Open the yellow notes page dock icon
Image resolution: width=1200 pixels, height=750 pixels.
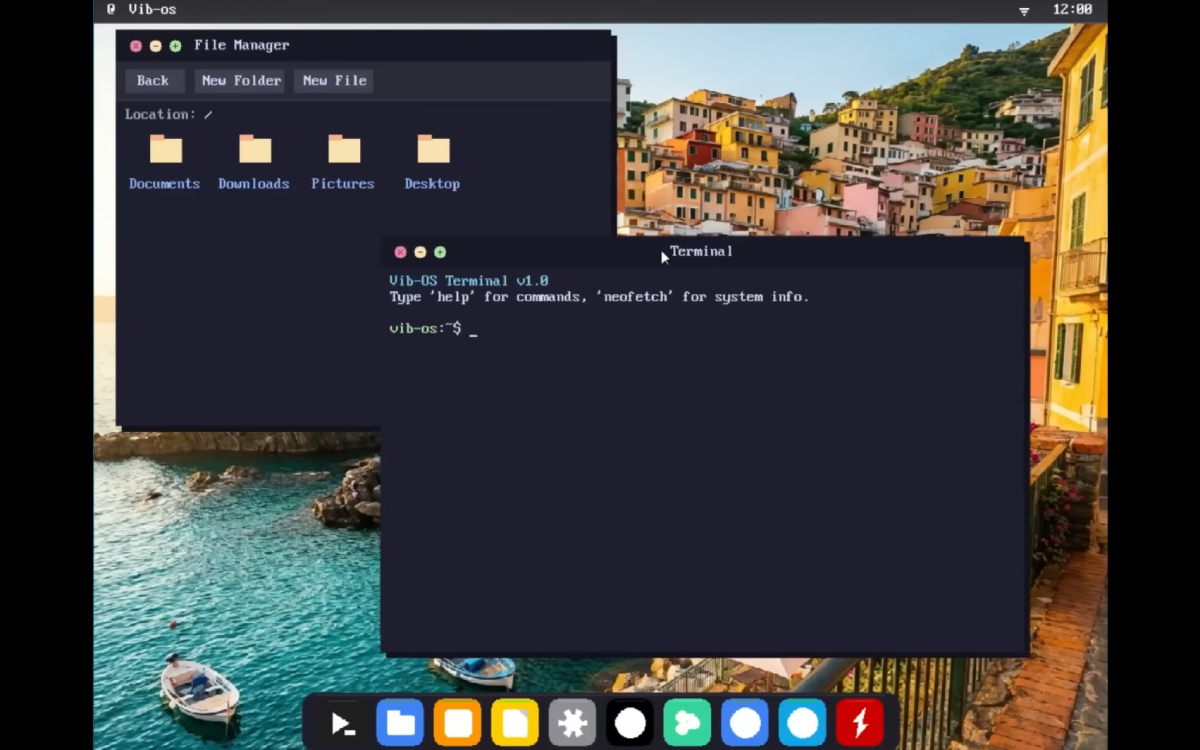click(515, 723)
